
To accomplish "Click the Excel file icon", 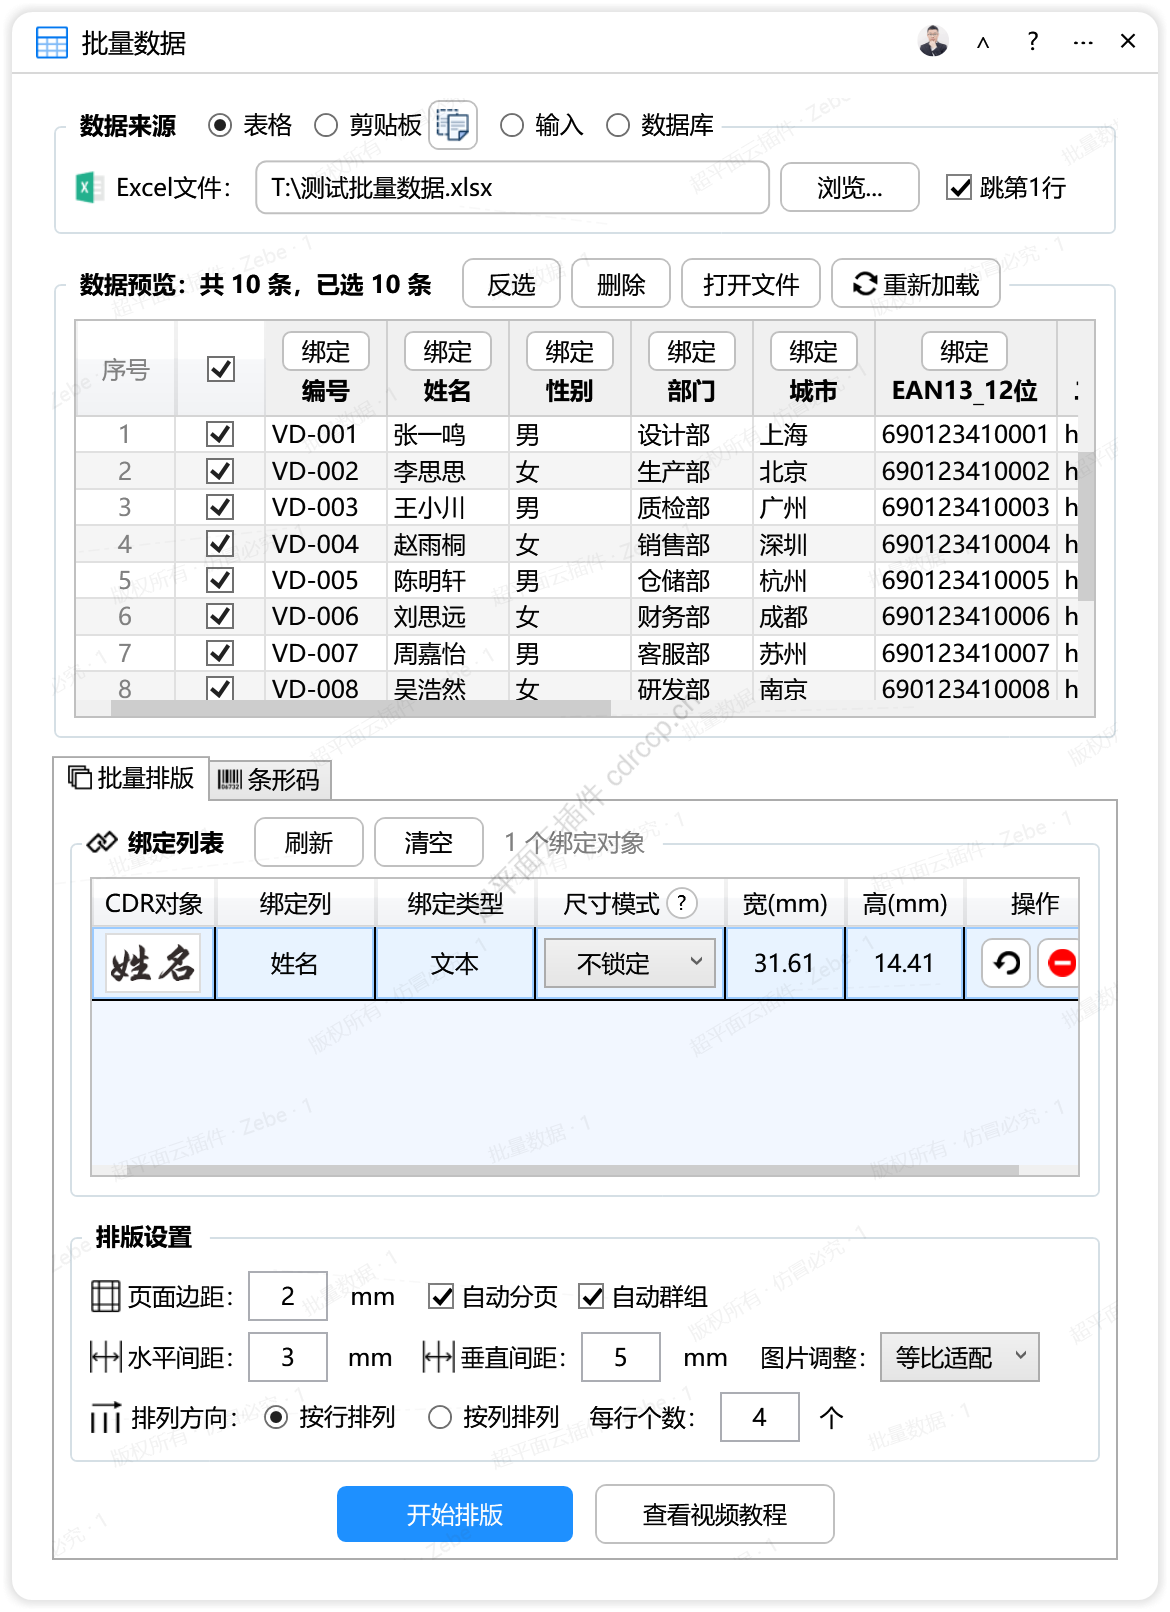I will tap(90, 187).
